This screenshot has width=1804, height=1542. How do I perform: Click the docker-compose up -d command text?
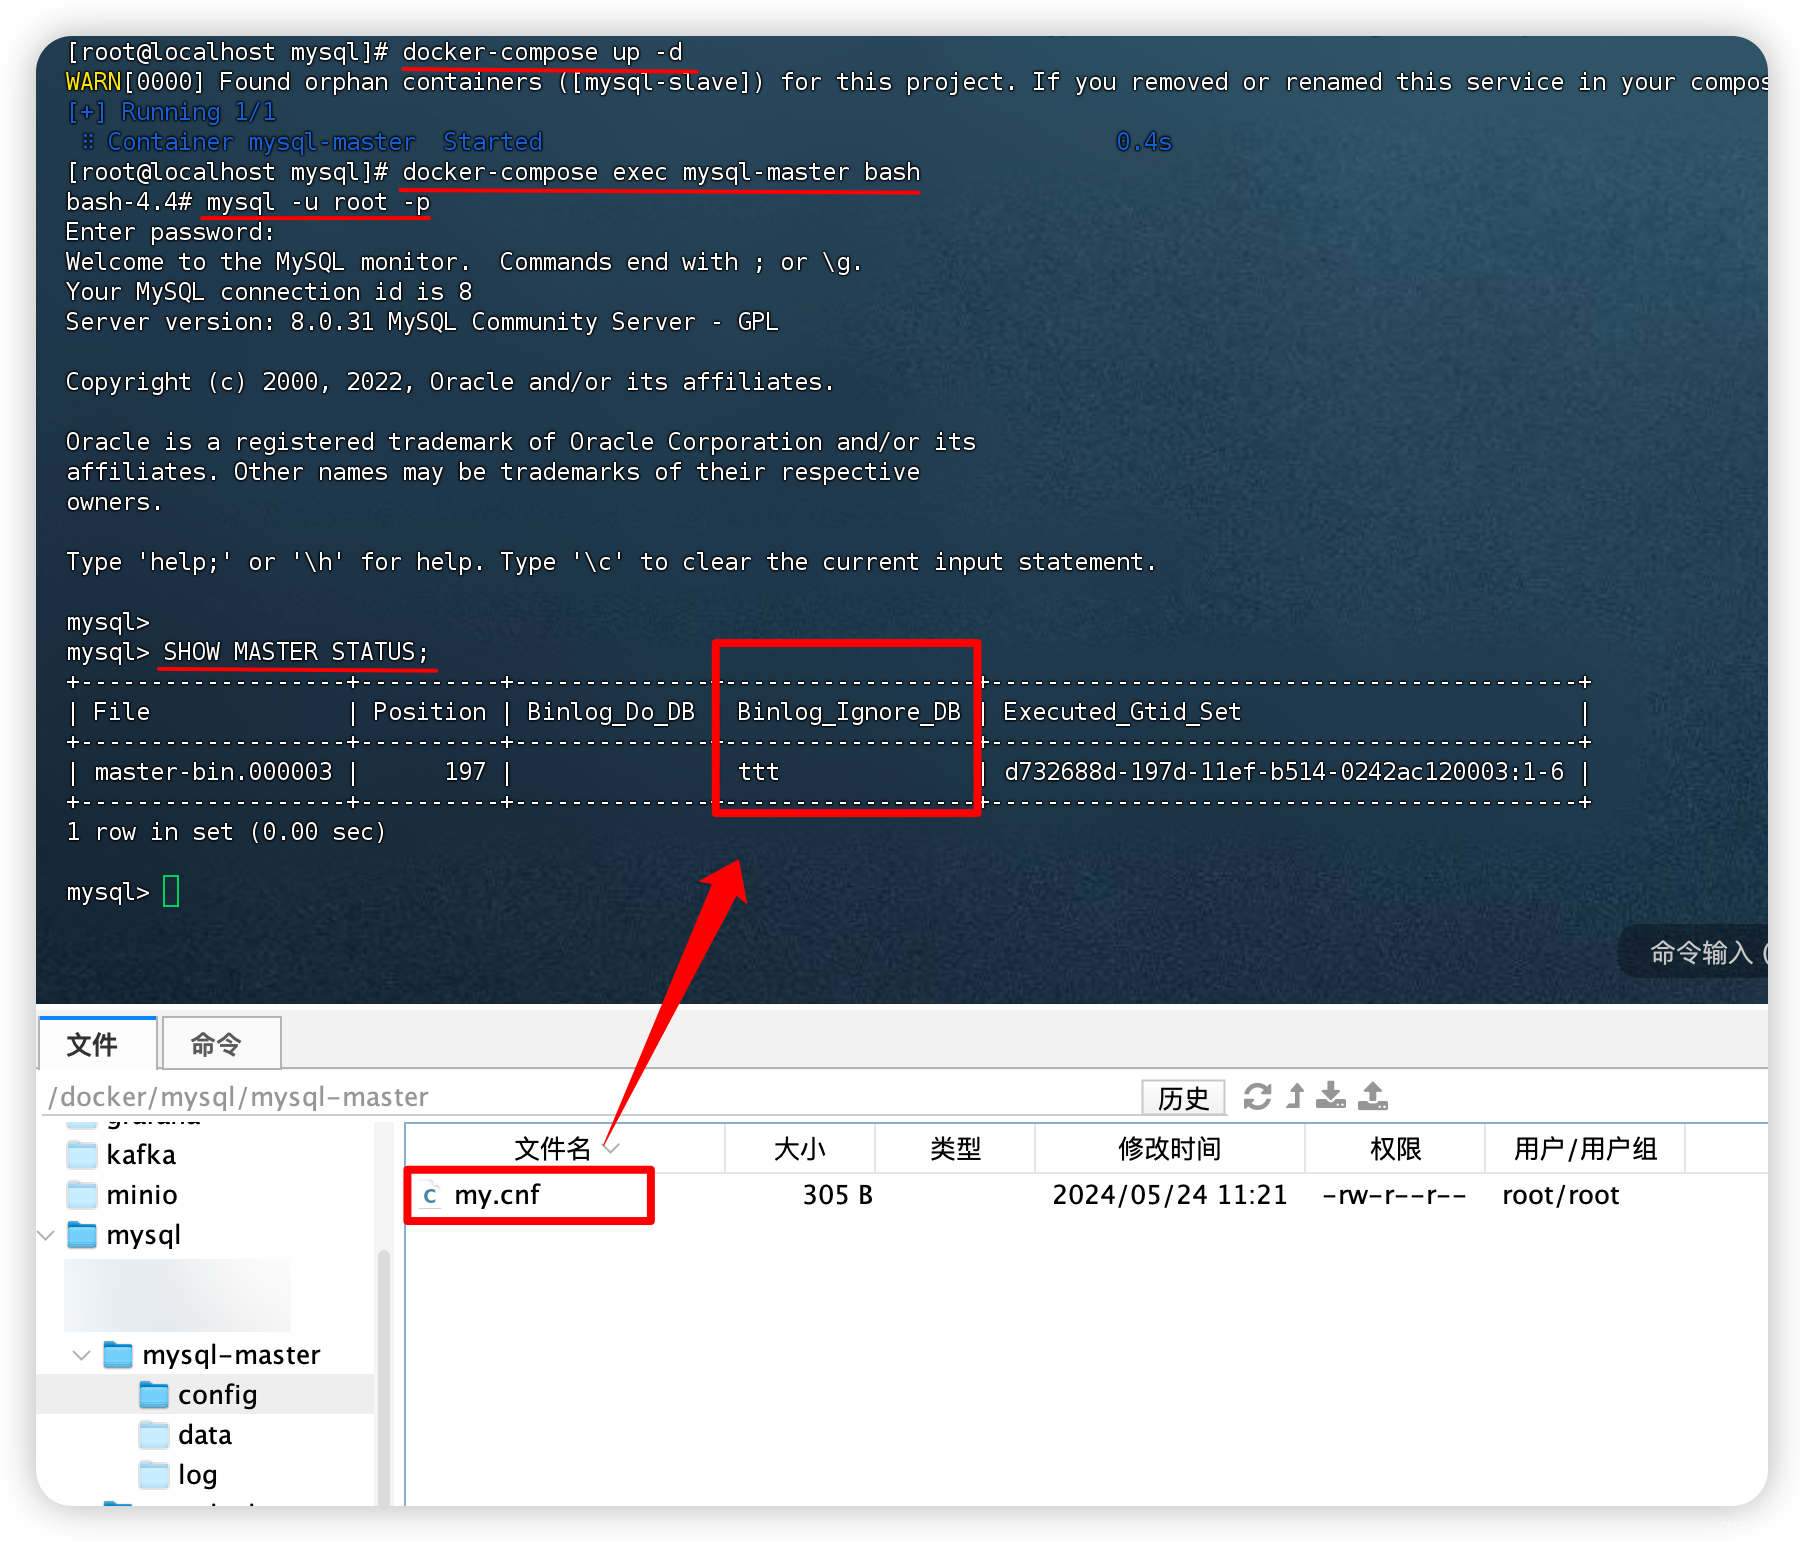click(543, 51)
